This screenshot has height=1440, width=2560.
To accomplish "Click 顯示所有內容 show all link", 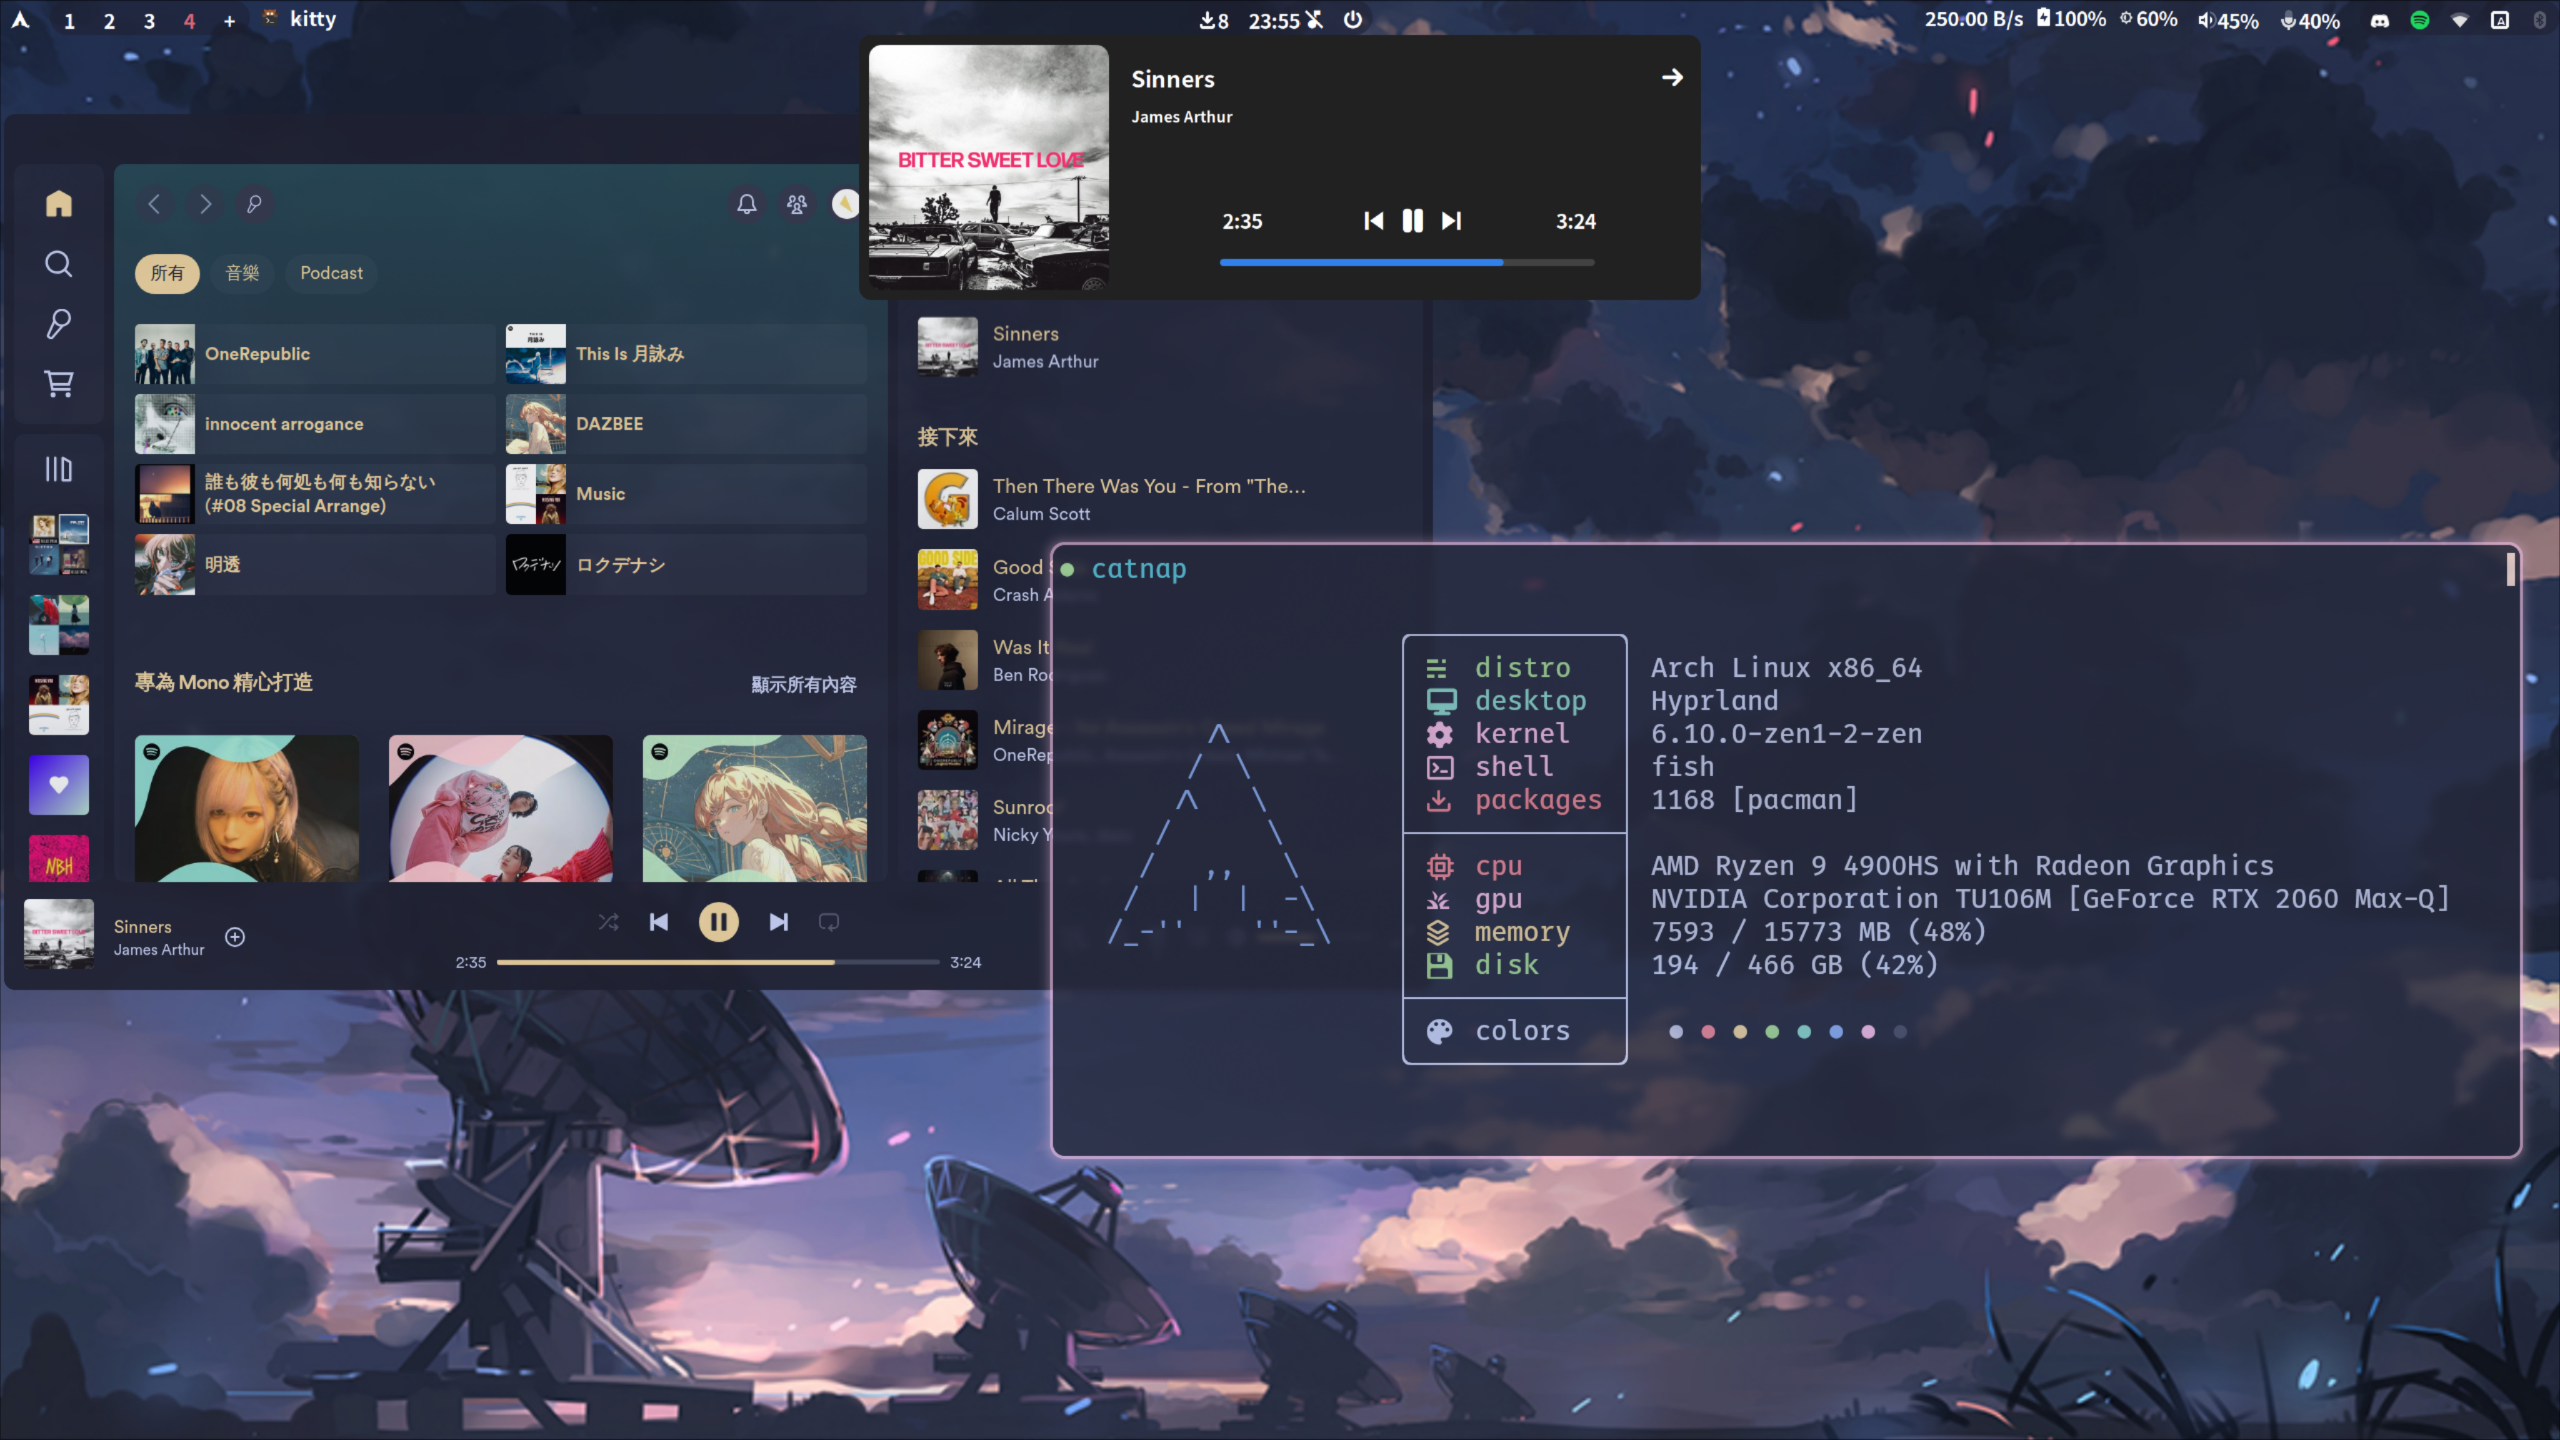I will tap(803, 684).
